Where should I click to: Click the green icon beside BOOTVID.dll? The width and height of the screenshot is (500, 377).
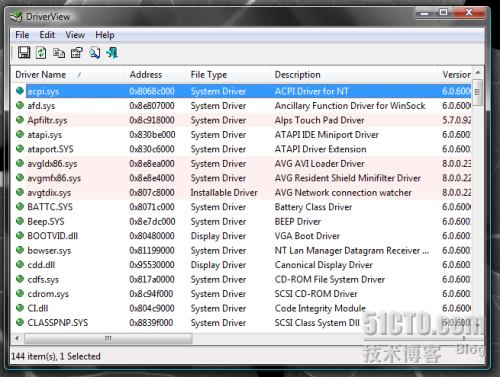coord(20,236)
